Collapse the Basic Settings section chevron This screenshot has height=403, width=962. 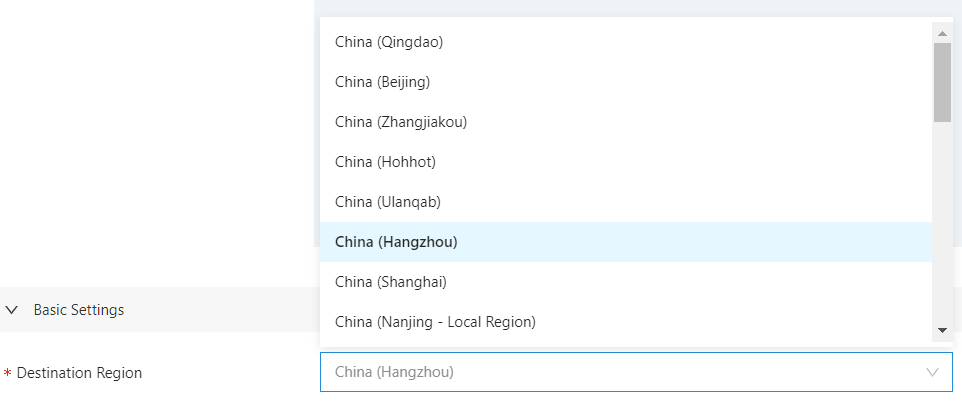12,310
